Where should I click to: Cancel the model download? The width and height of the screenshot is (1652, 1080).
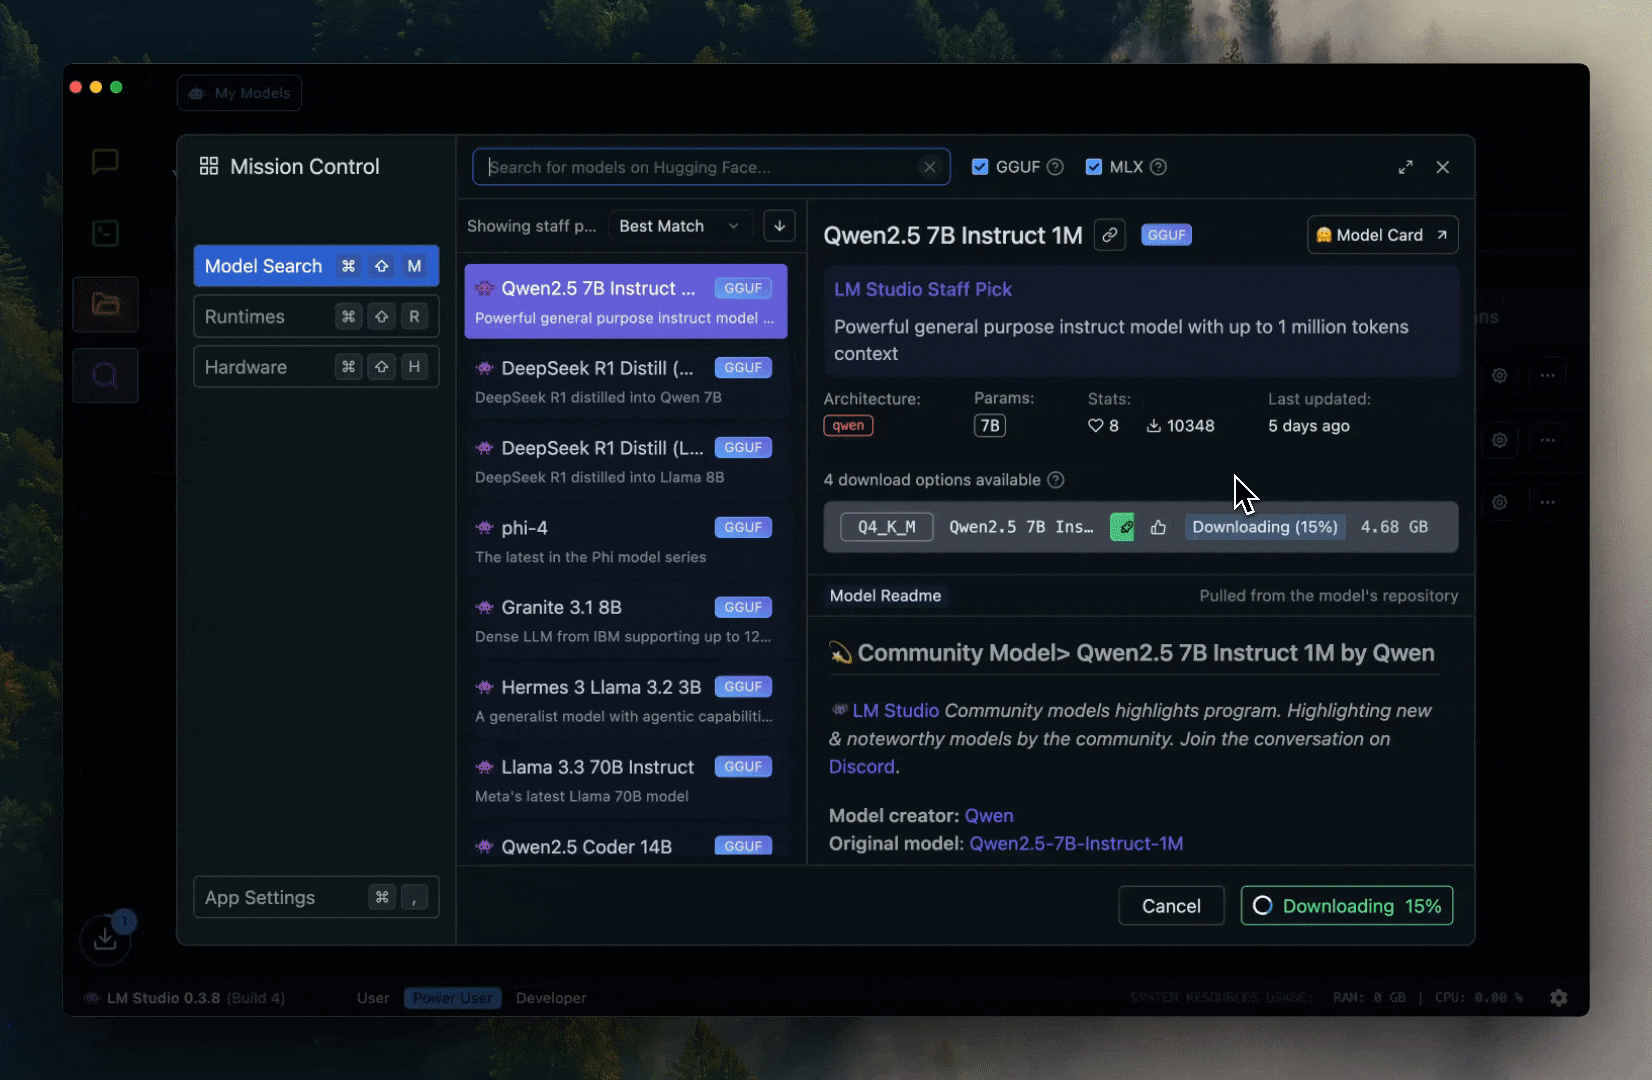point(1171,906)
